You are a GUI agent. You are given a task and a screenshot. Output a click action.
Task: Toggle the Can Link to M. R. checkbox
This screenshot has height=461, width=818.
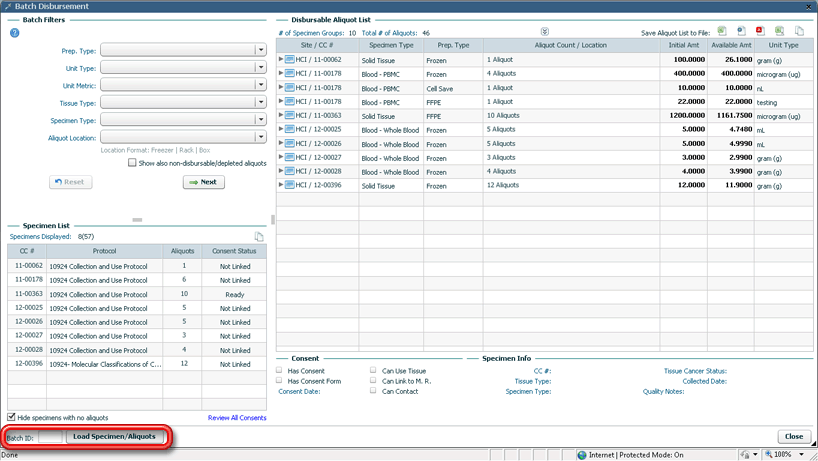click(373, 380)
